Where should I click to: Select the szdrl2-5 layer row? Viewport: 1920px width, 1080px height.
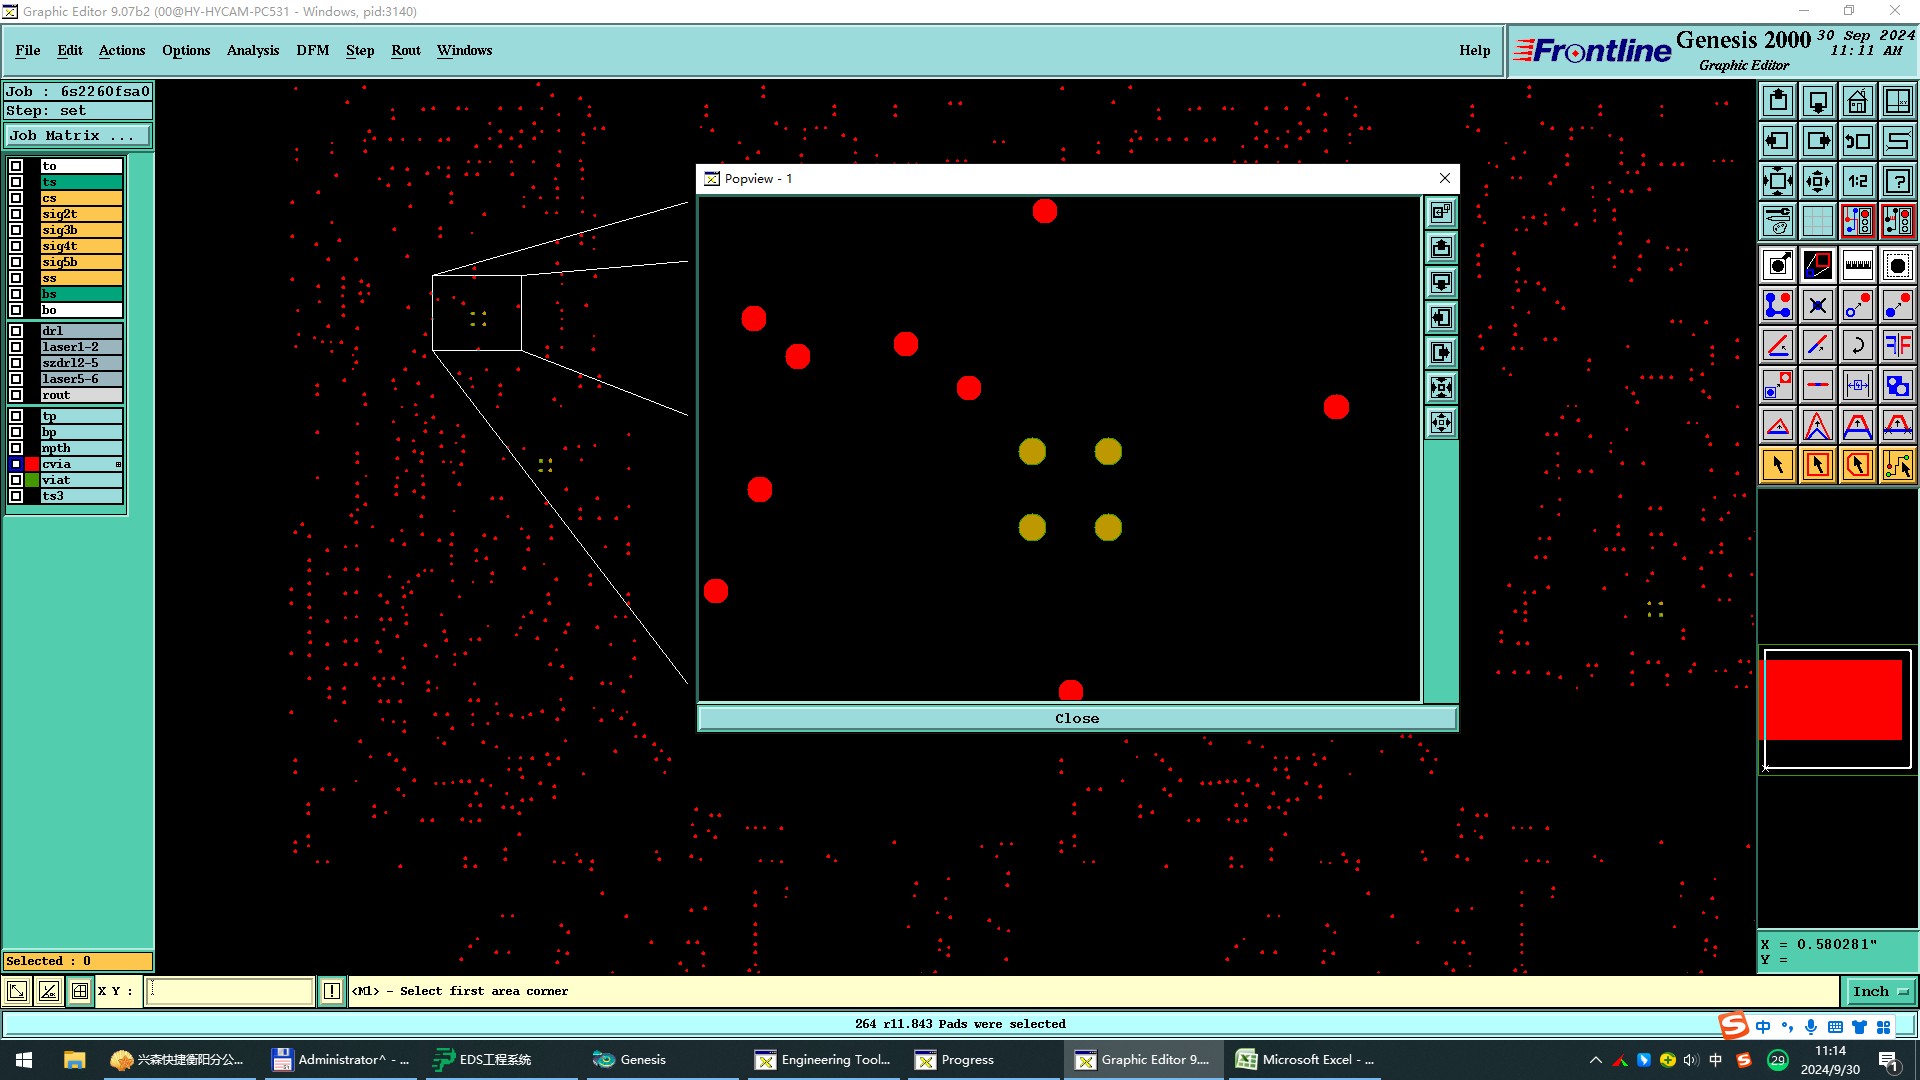(x=81, y=363)
